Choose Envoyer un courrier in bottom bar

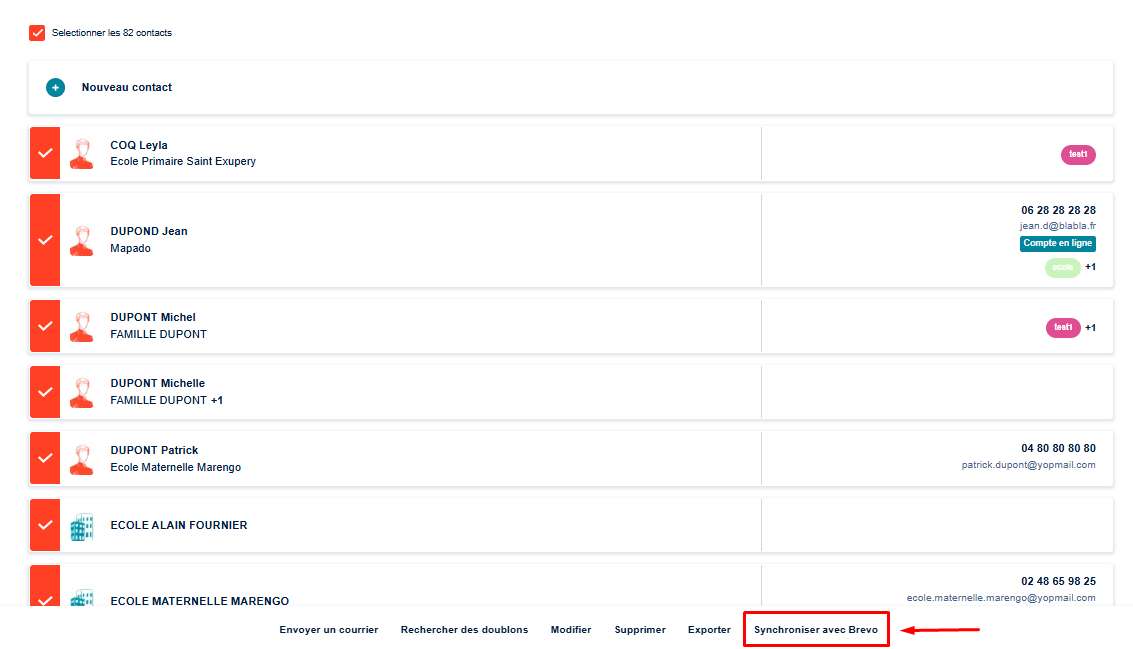coord(329,630)
